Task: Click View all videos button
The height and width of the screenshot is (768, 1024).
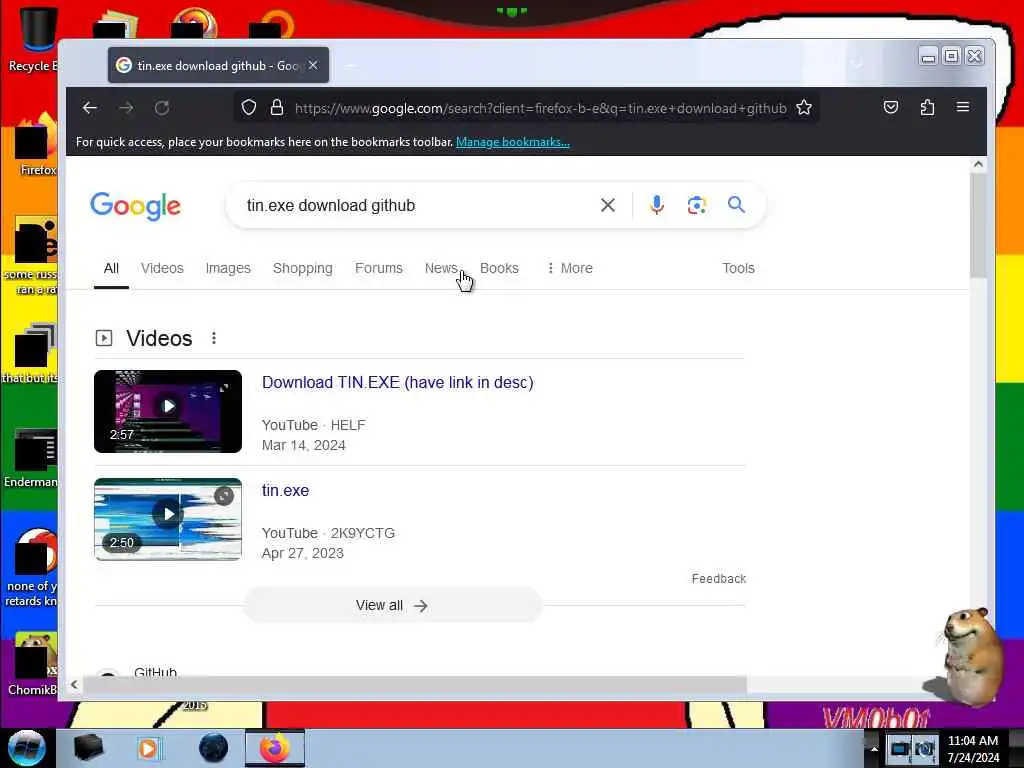Action: pyautogui.click(x=392, y=605)
